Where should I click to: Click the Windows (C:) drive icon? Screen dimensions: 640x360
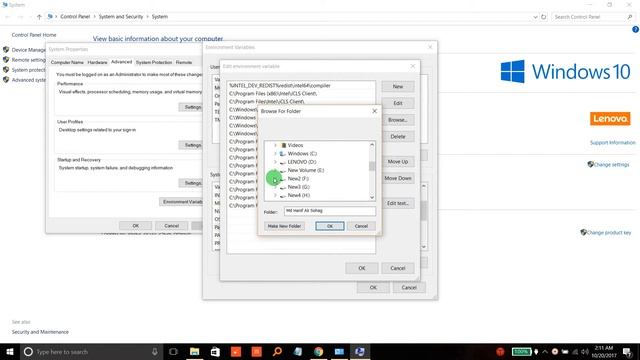pyautogui.click(x=282, y=154)
